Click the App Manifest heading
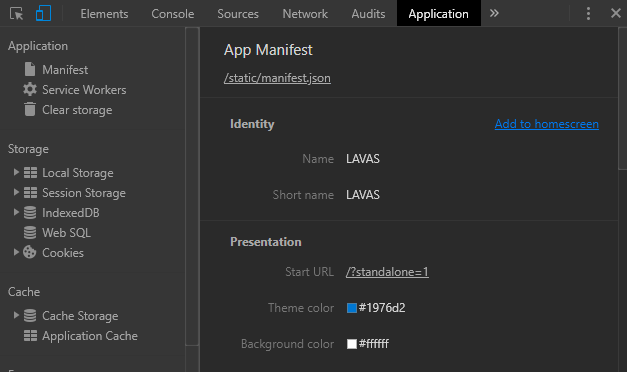The height and width of the screenshot is (372, 627). click(268, 50)
